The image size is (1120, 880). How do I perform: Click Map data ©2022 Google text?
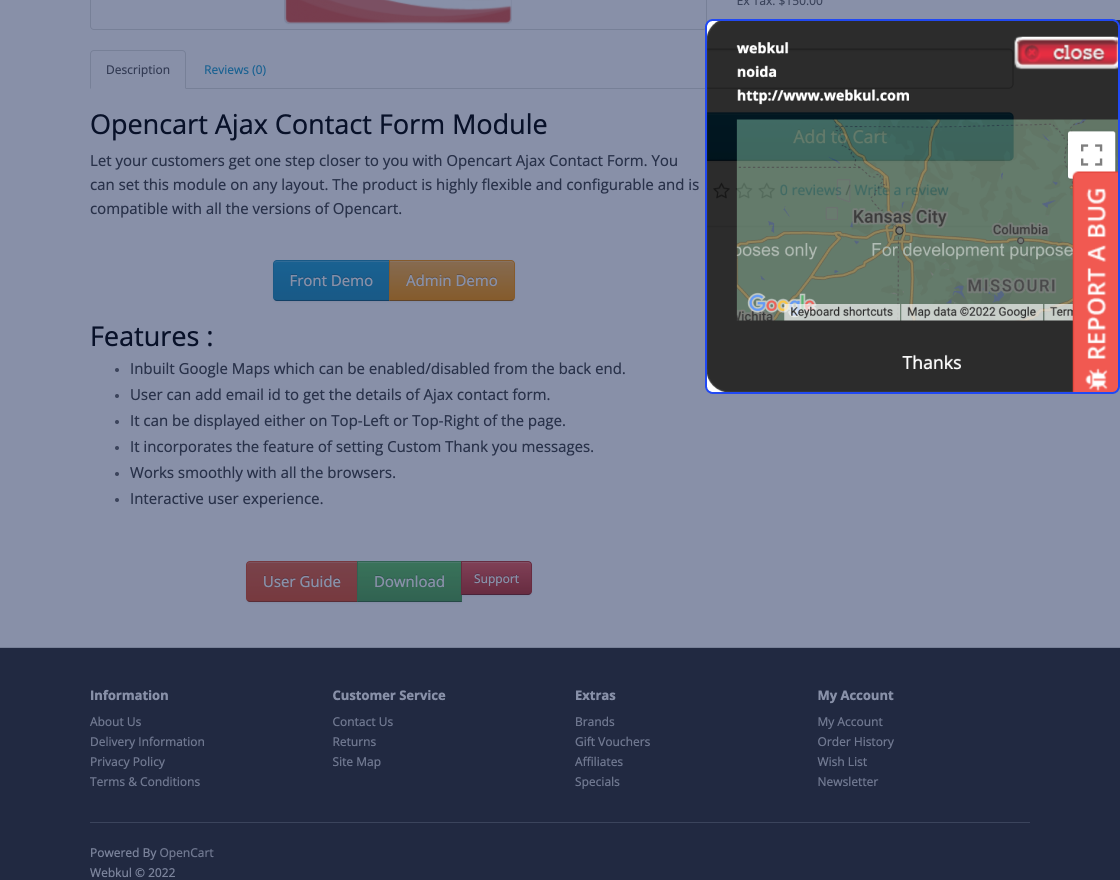pyautogui.click(x=971, y=312)
